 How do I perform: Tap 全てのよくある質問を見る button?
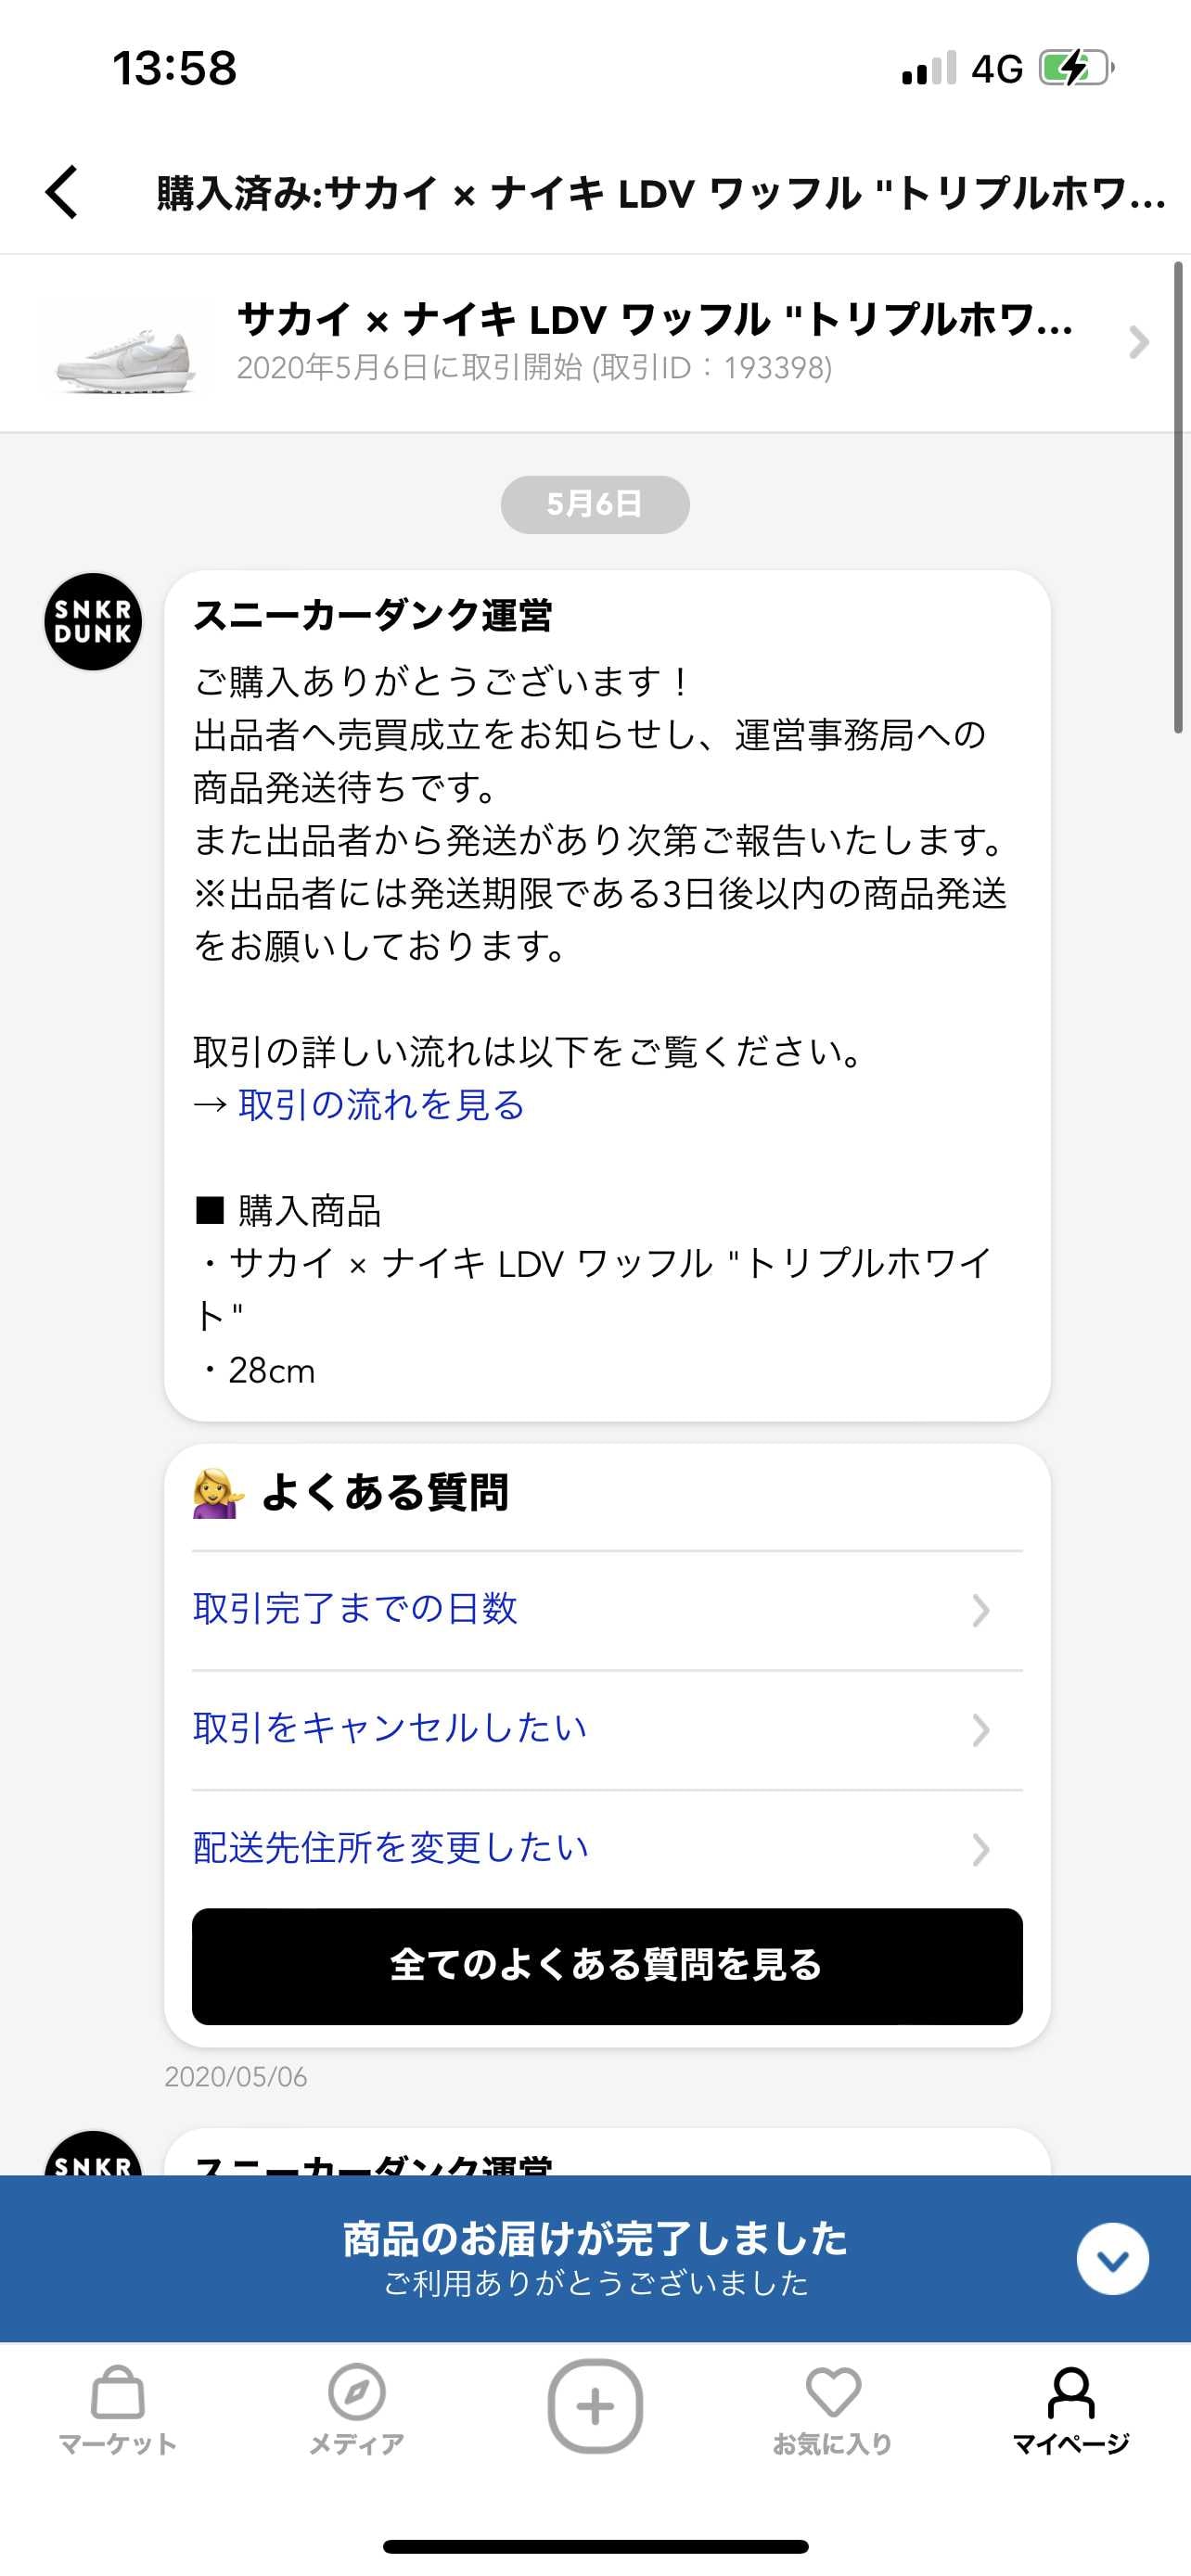click(607, 1965)
